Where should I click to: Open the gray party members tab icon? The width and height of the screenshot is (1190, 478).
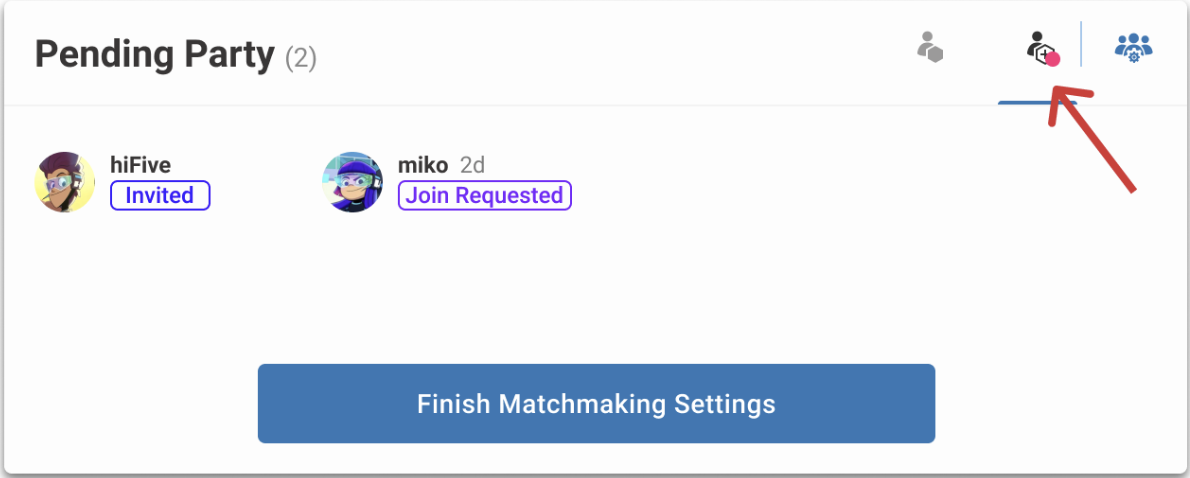930,47
